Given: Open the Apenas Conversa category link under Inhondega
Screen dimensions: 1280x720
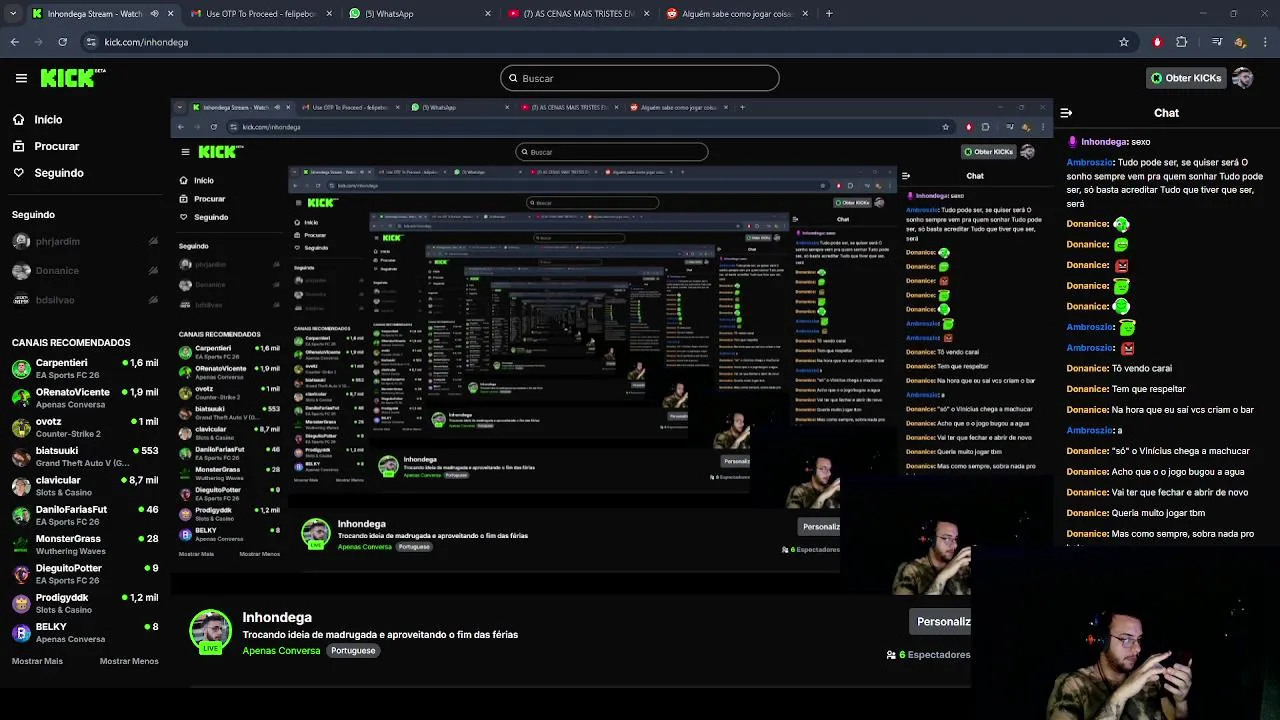Looking at the screenshot, I should (x=281, y=651).
